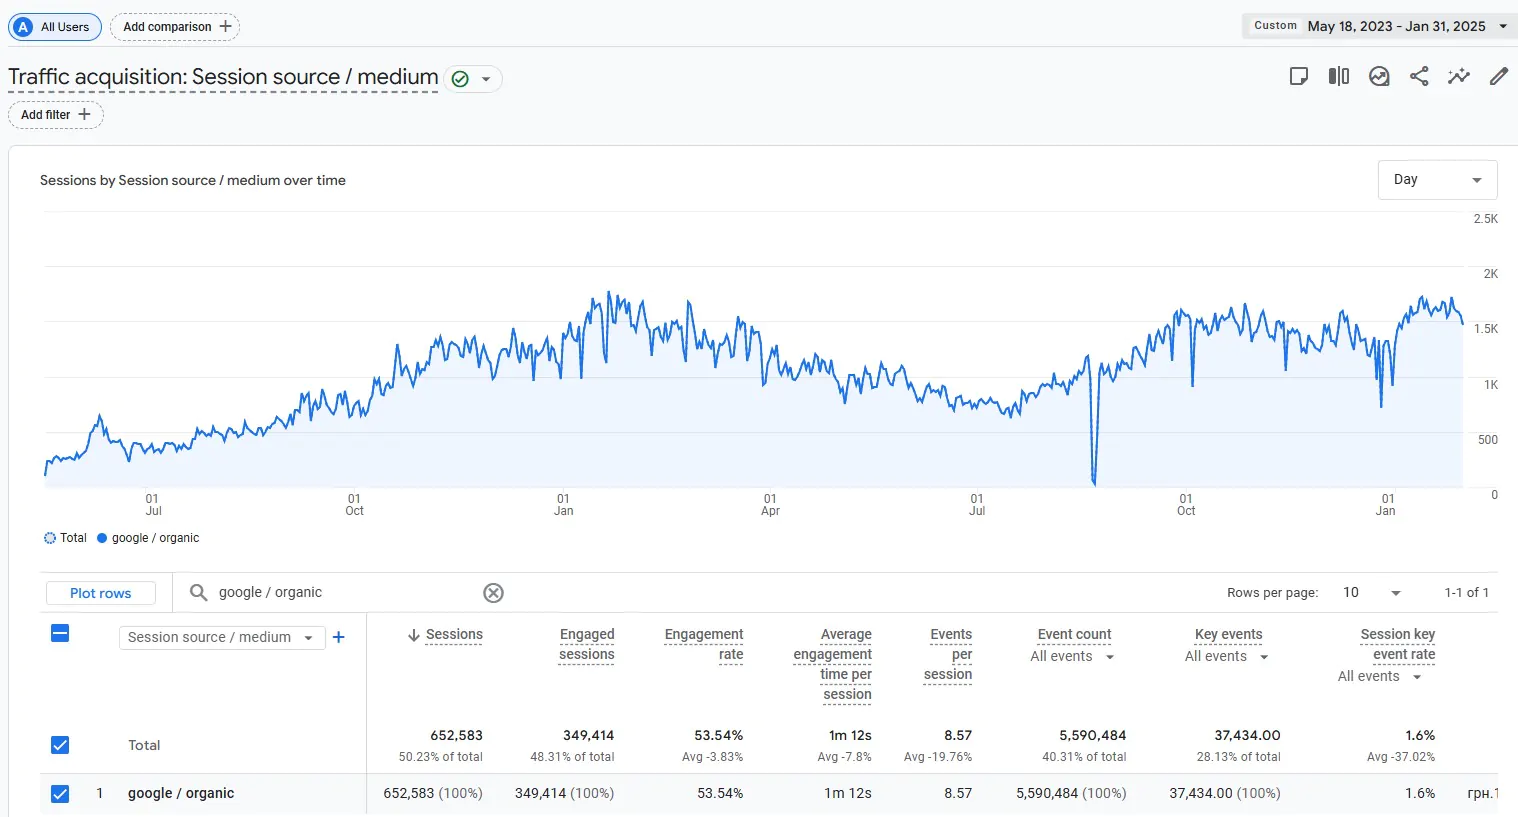Screen dimensions: 1518x817
Task: Click the Key events column header
Action: (x=1228, y=635)
